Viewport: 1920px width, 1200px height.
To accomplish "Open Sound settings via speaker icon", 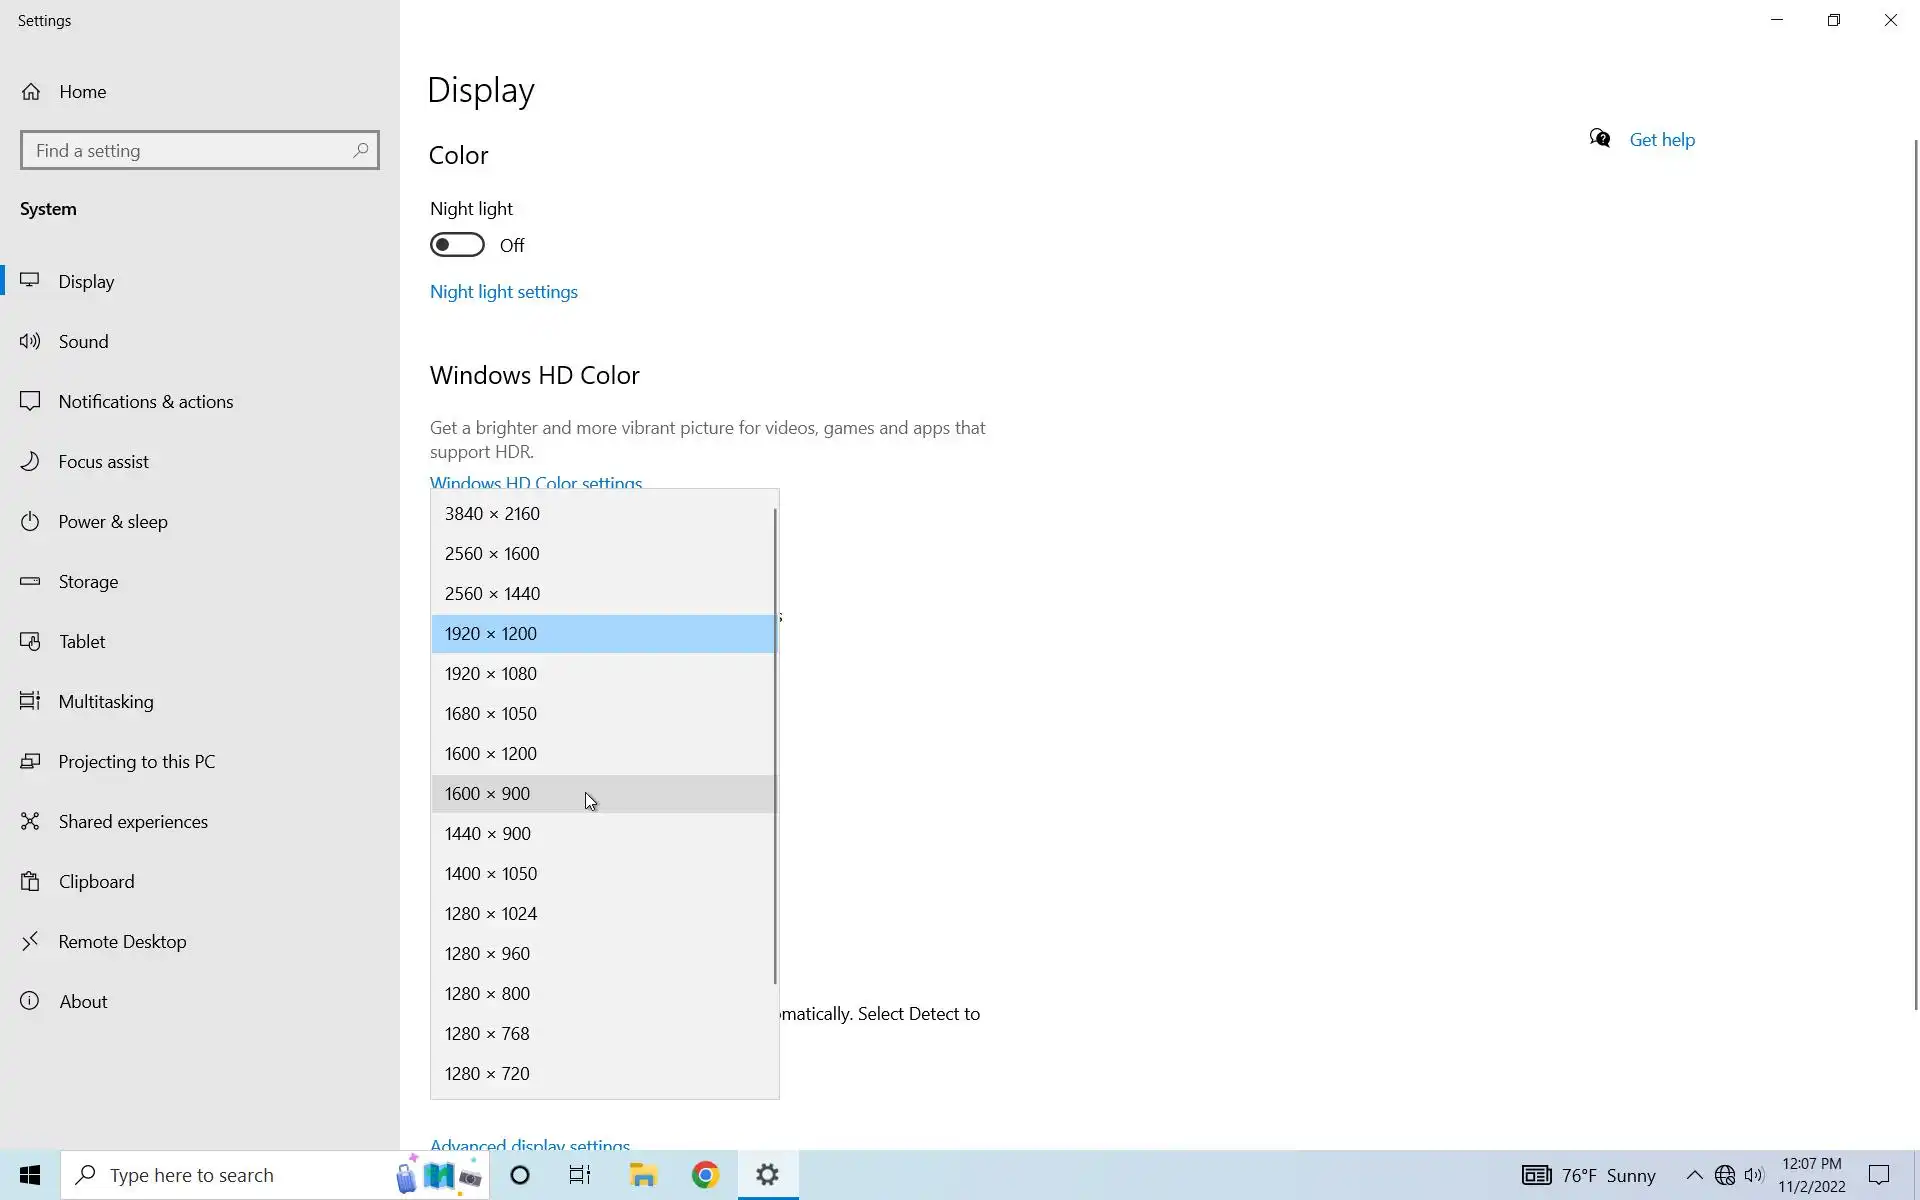I will [x=30, y=341].
